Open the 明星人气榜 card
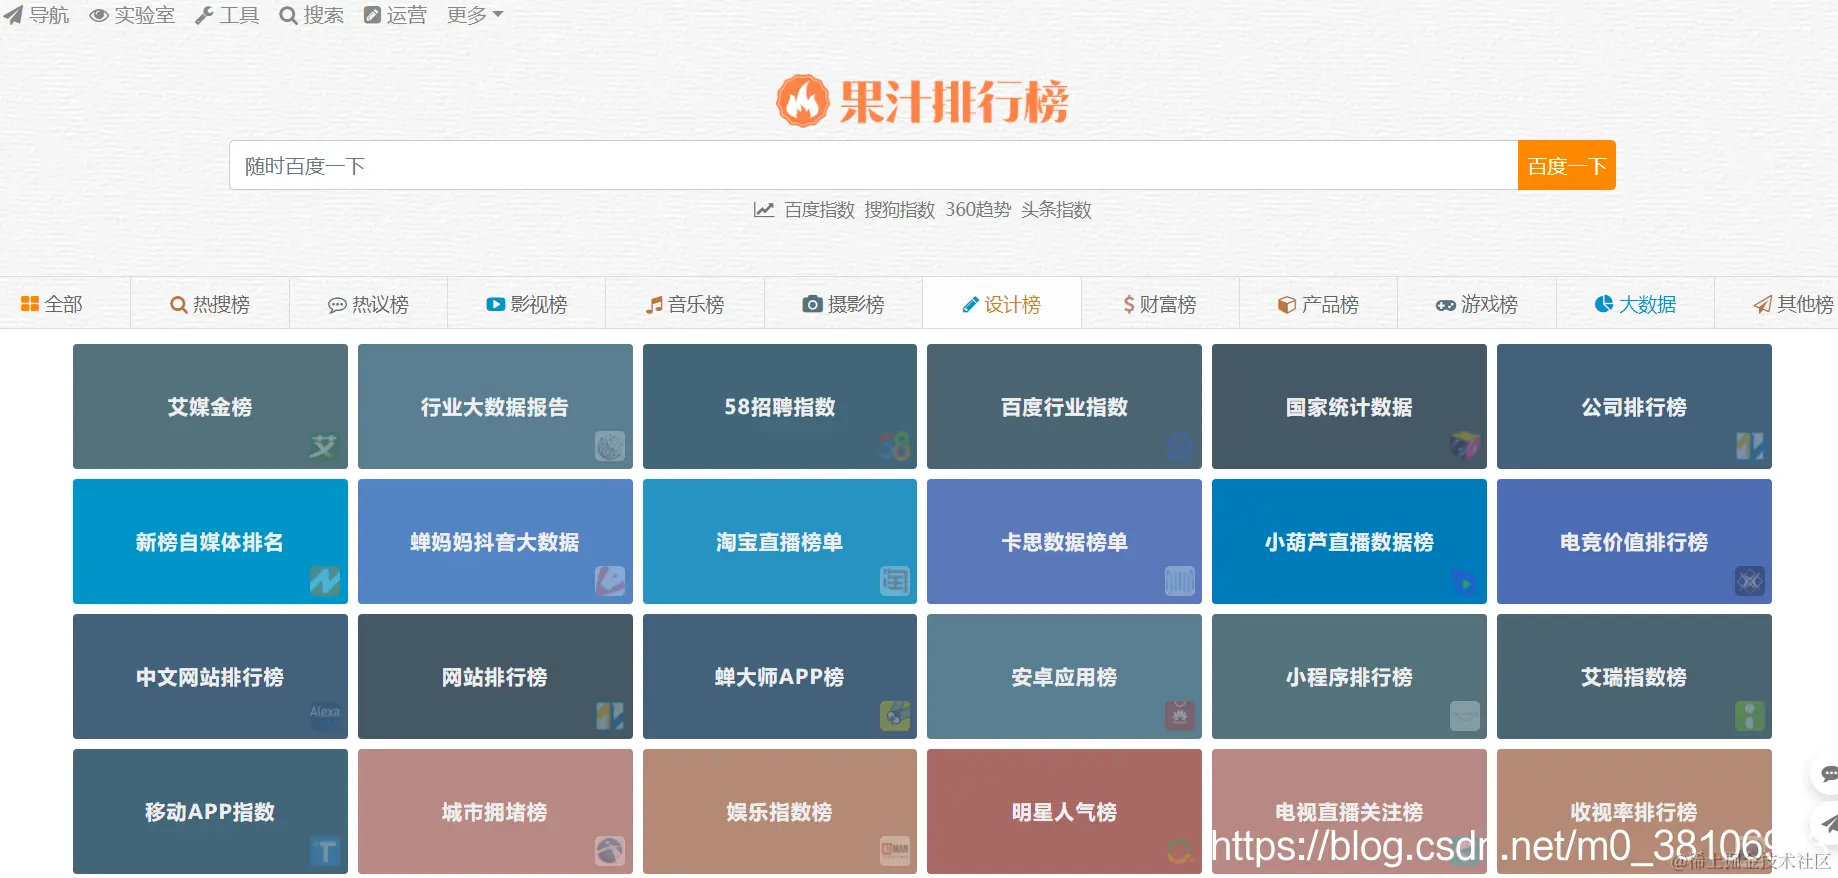 point(1064,811)
